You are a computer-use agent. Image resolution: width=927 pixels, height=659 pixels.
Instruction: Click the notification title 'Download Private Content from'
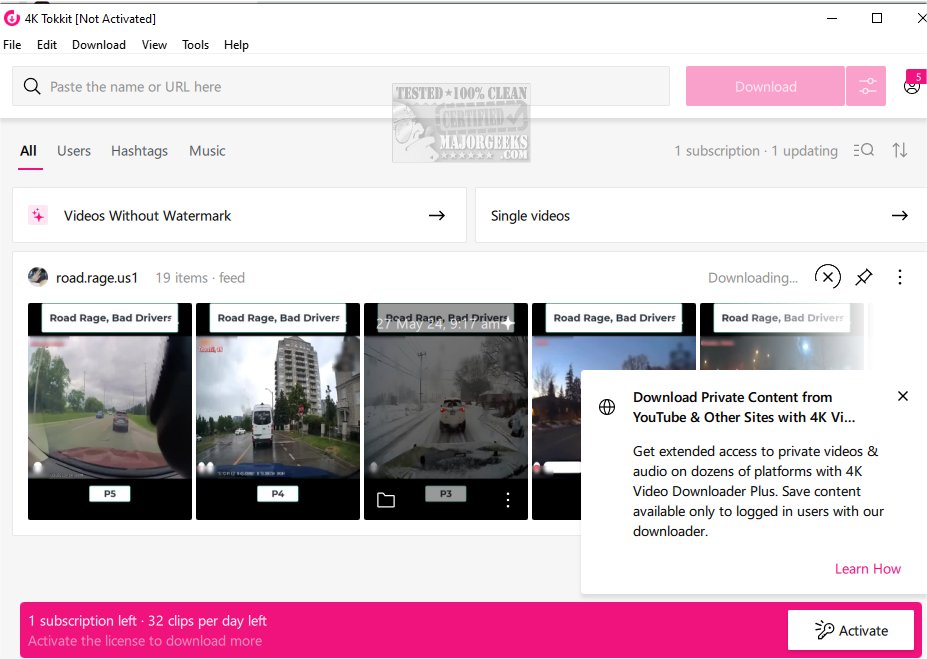click(x=732, y=397)
